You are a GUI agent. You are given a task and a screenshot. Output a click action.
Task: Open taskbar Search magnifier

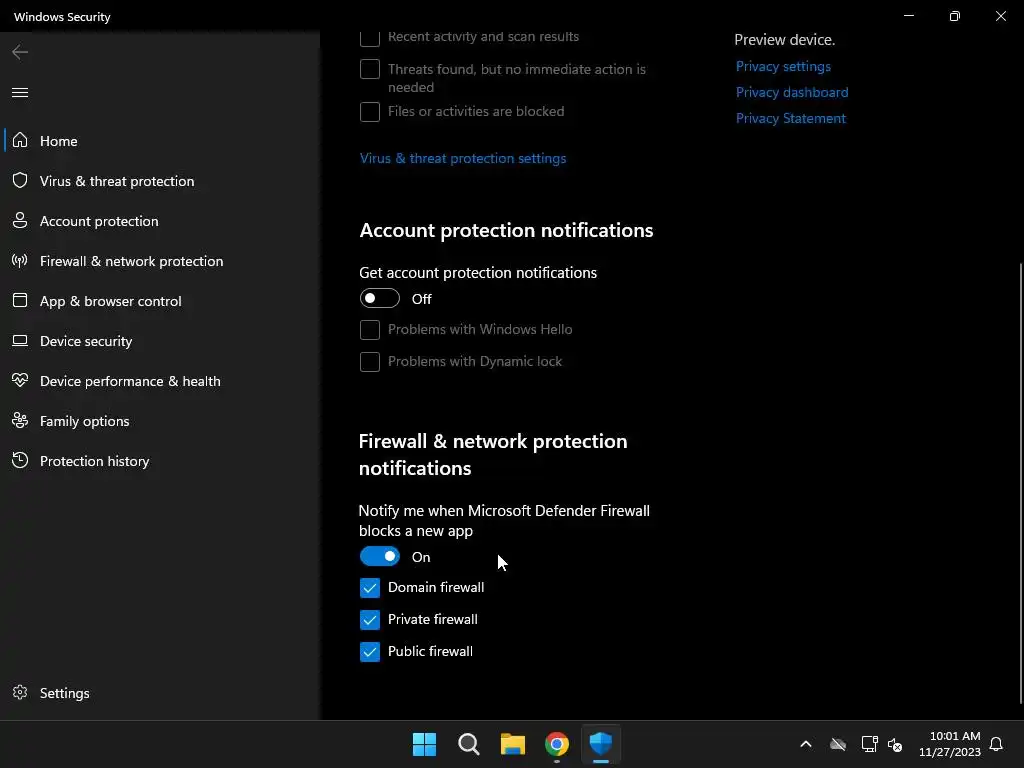[x=468, y=744]
